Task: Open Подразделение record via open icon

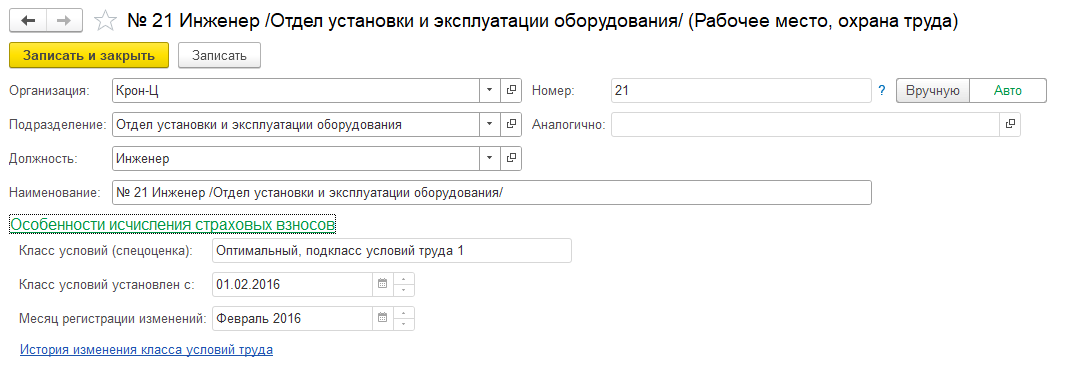Action: (x=511, y=124)
